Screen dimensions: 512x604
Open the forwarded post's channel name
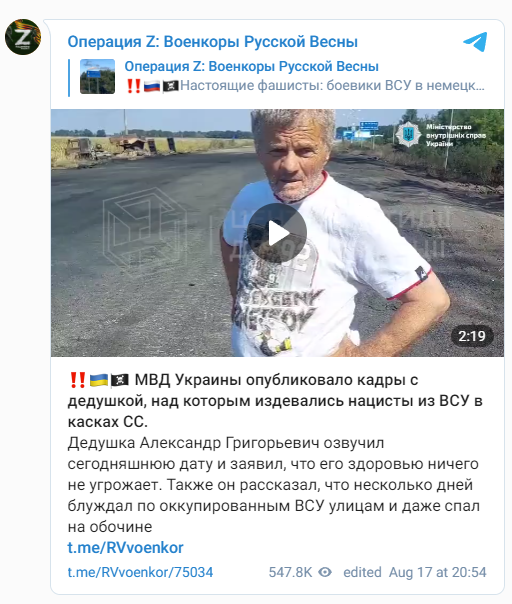tap(251, 66)
